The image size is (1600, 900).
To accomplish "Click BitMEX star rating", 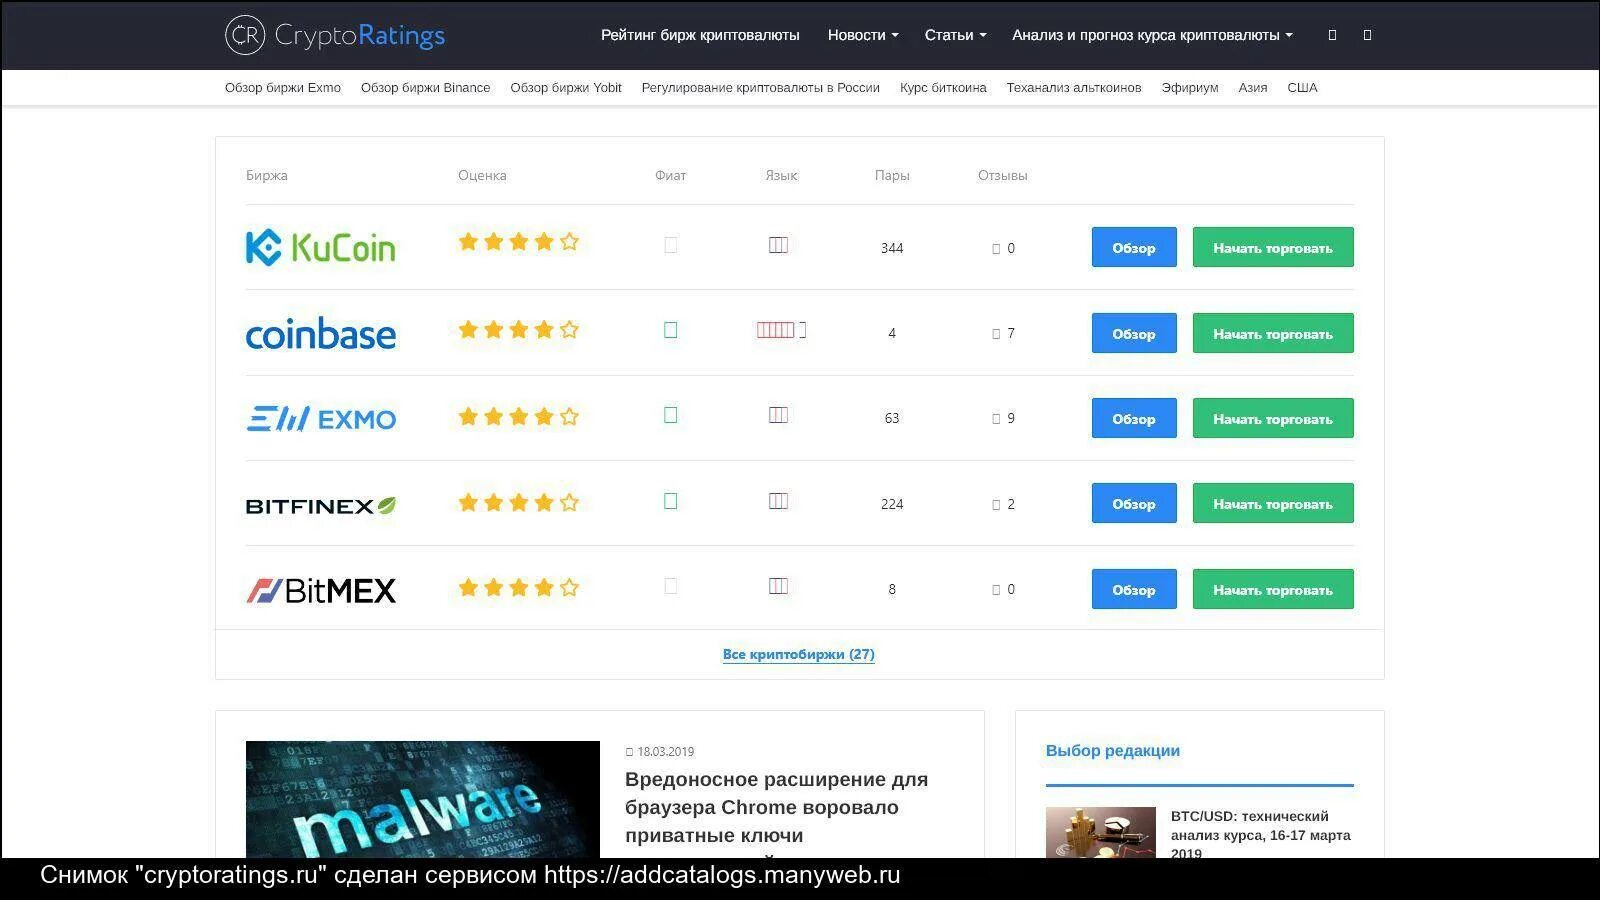I will [x=518, y=587].
